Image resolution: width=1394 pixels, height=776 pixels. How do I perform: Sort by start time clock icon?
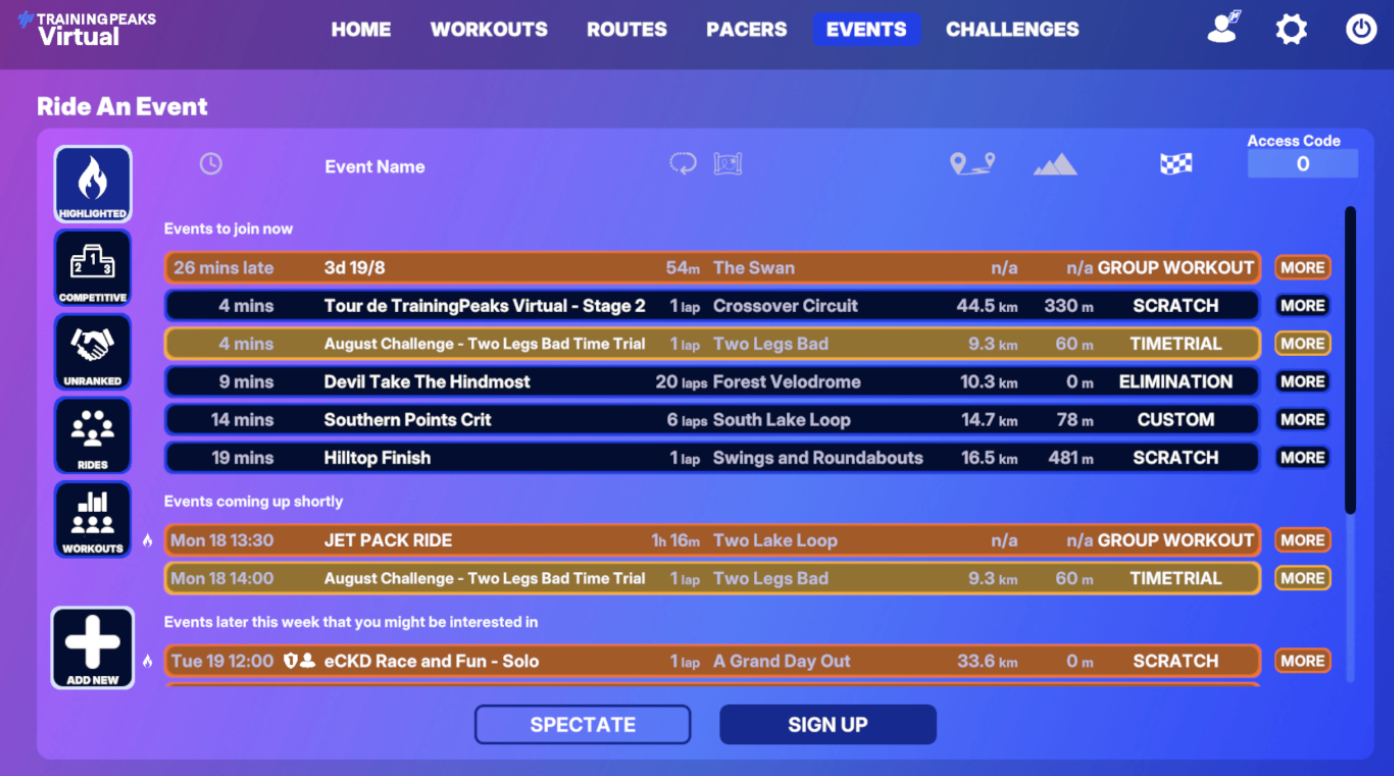click(x=211, y=164)
